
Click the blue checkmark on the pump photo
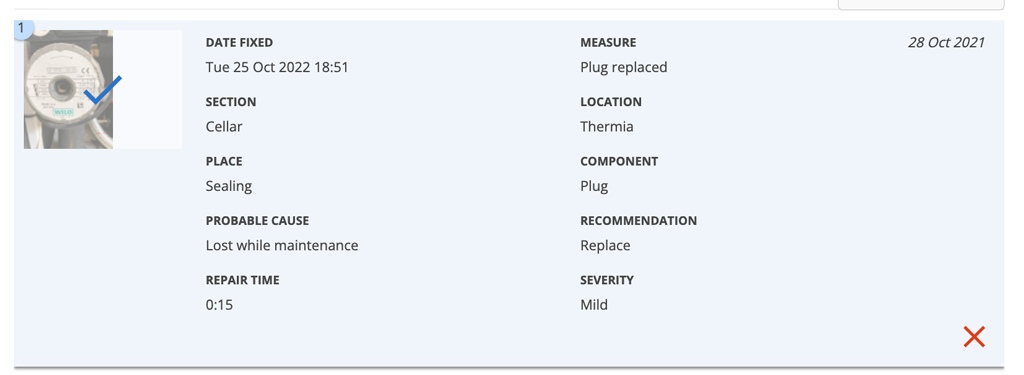(103, 90)
